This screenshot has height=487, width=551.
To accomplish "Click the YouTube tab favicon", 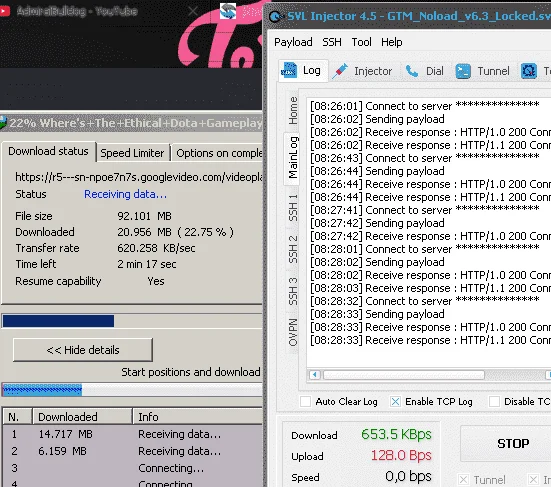I will (4, 11).
